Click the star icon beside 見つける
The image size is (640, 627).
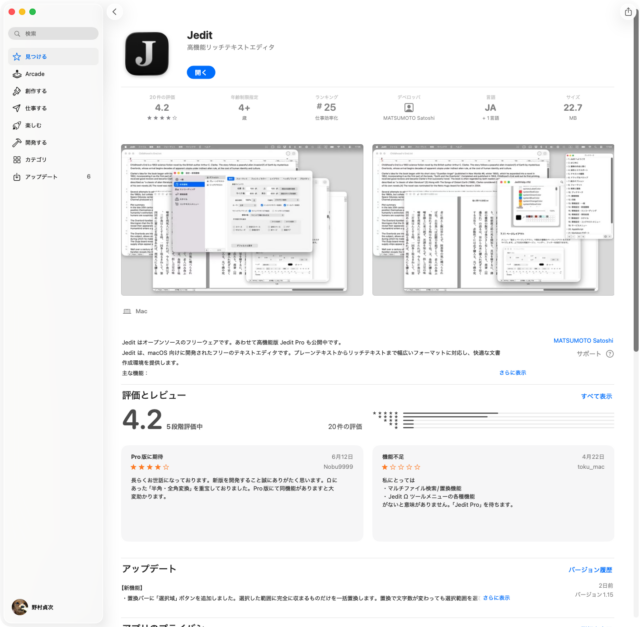coord(17,56)
